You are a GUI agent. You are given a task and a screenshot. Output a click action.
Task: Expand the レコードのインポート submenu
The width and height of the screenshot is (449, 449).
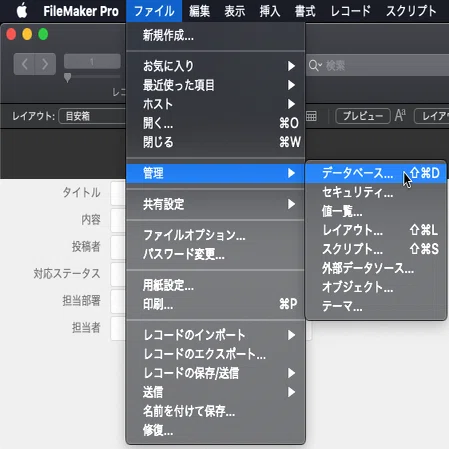point(216,335)
